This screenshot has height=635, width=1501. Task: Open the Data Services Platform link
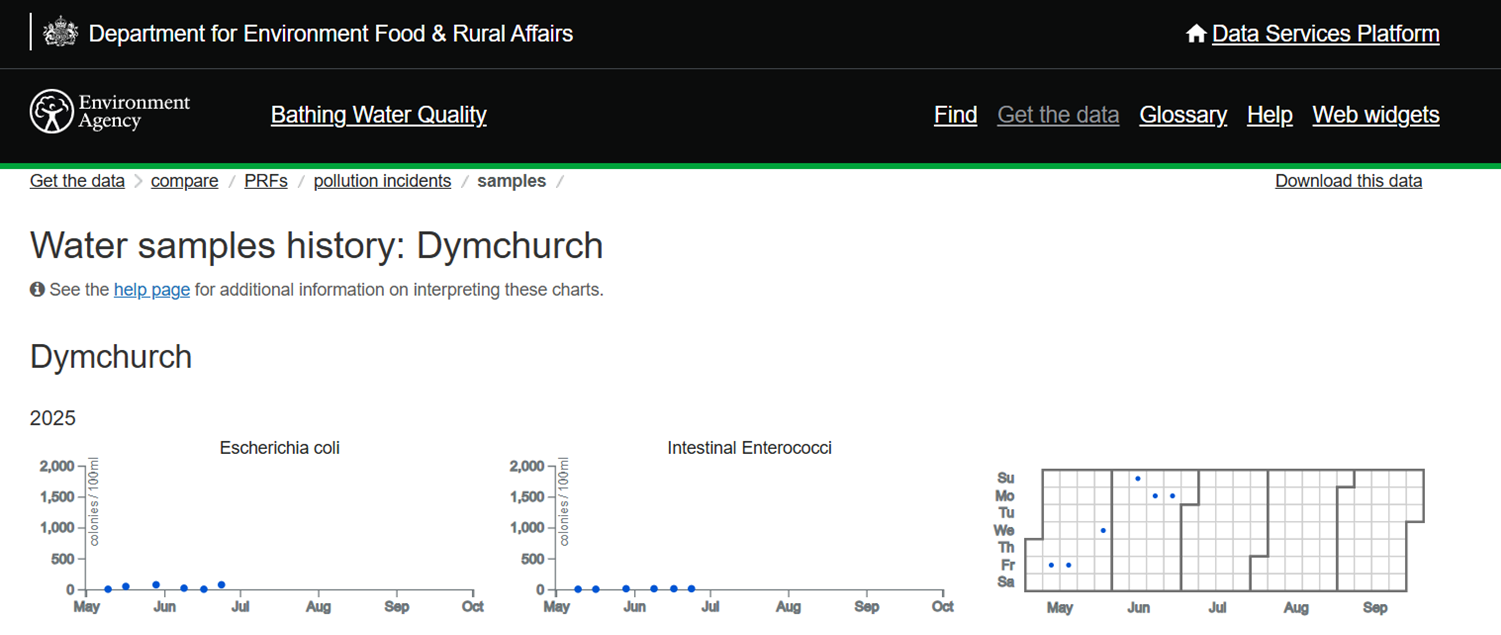[x=1326, y=34]
